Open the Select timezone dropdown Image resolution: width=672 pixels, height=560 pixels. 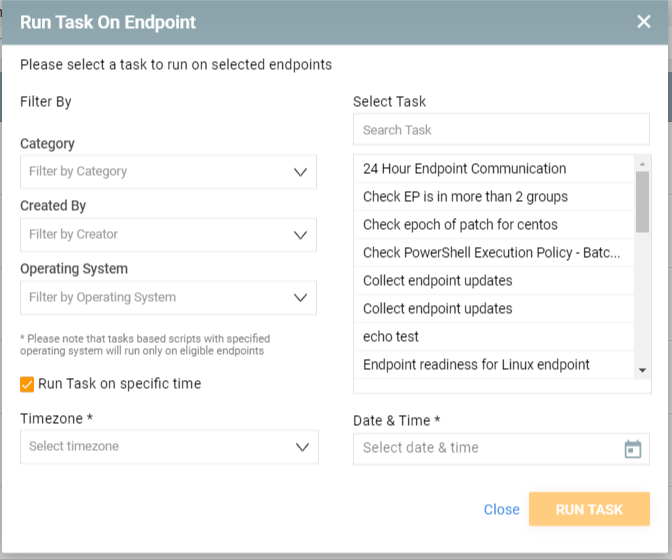pyautogui.click(x=169, y=447)
